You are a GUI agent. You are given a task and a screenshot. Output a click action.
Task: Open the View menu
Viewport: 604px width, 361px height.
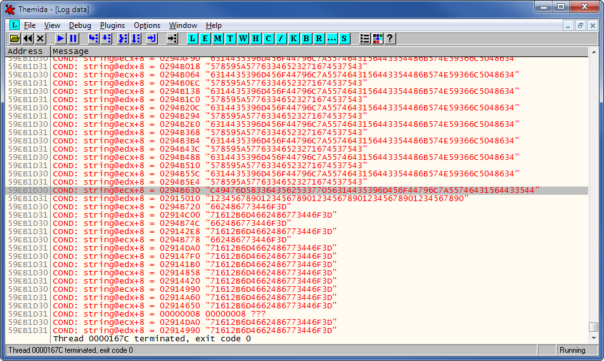(x=52, y=25)
